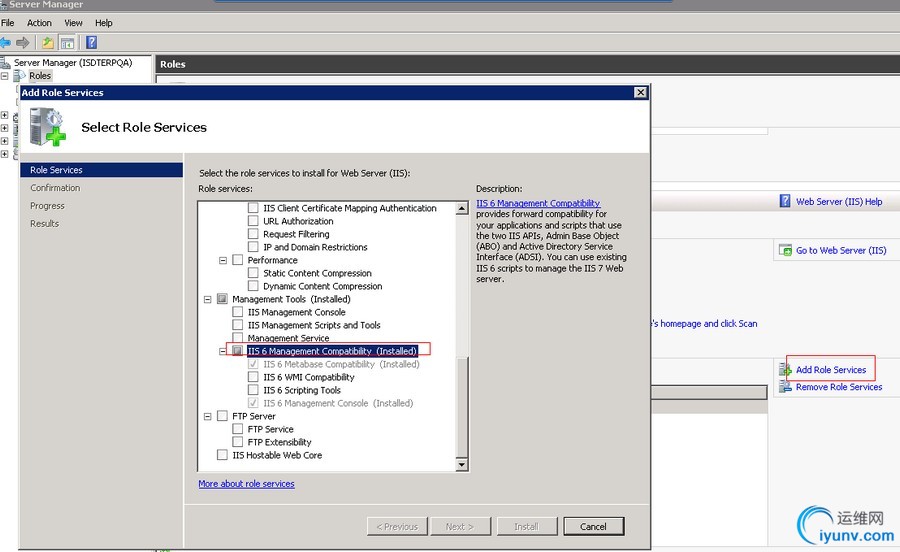Image resolution: width=900 pixels, height=552 pixels.
Task: Open Web Server (IIS) Help link
Action: 839,201
